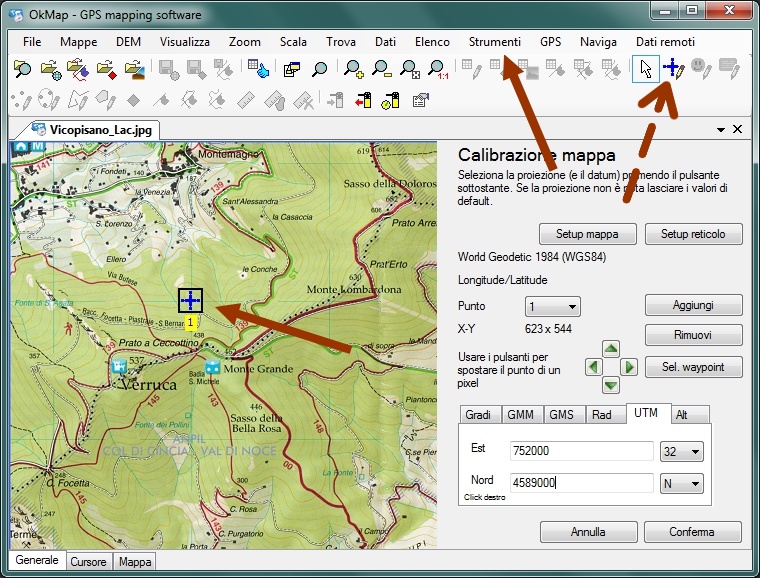Move point one pixel down
The height and width of the screenshot is (578, 760).
[611, 385]
